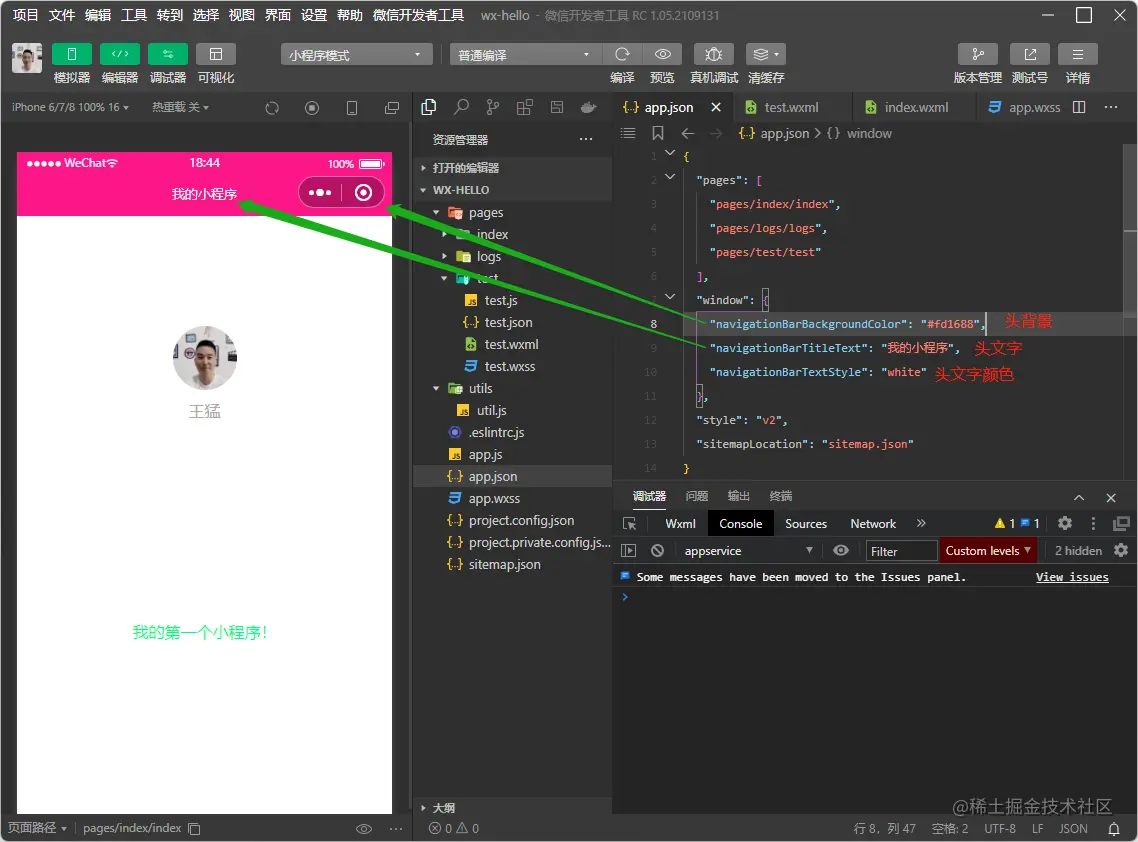Toggle the 编辑器 editor panel button
Image resolution: width=1138 pixels, height=842 pixels.
coord(120,54)
